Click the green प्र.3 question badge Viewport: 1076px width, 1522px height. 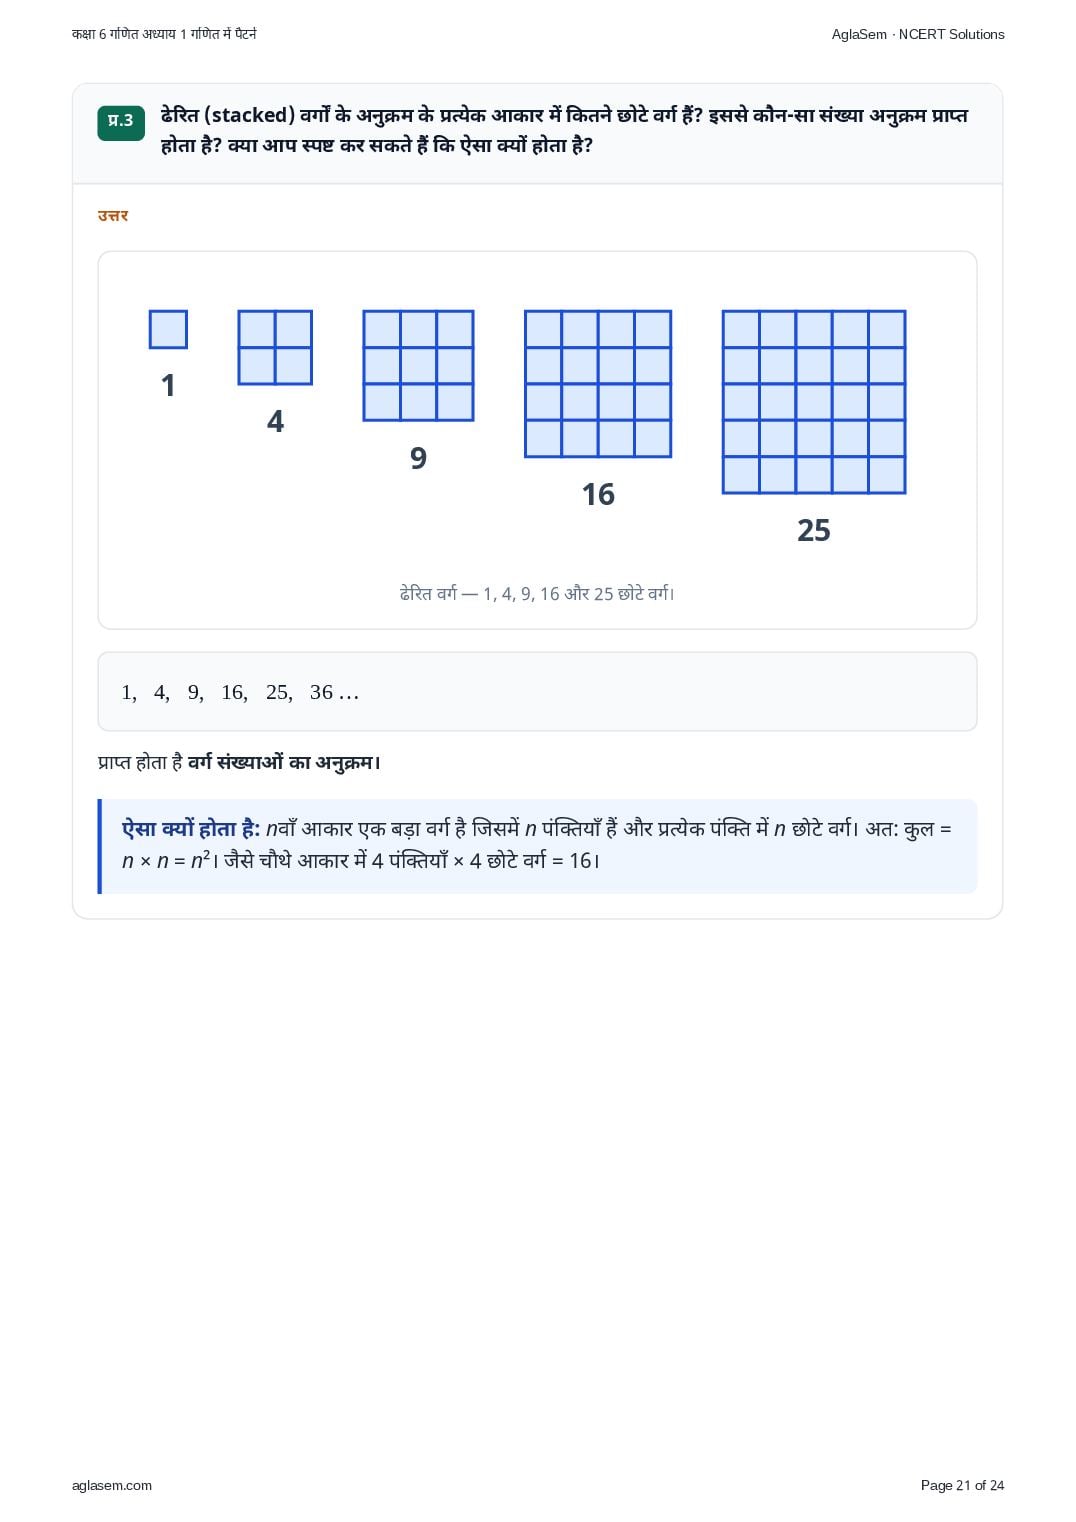[x=121, y=122]
